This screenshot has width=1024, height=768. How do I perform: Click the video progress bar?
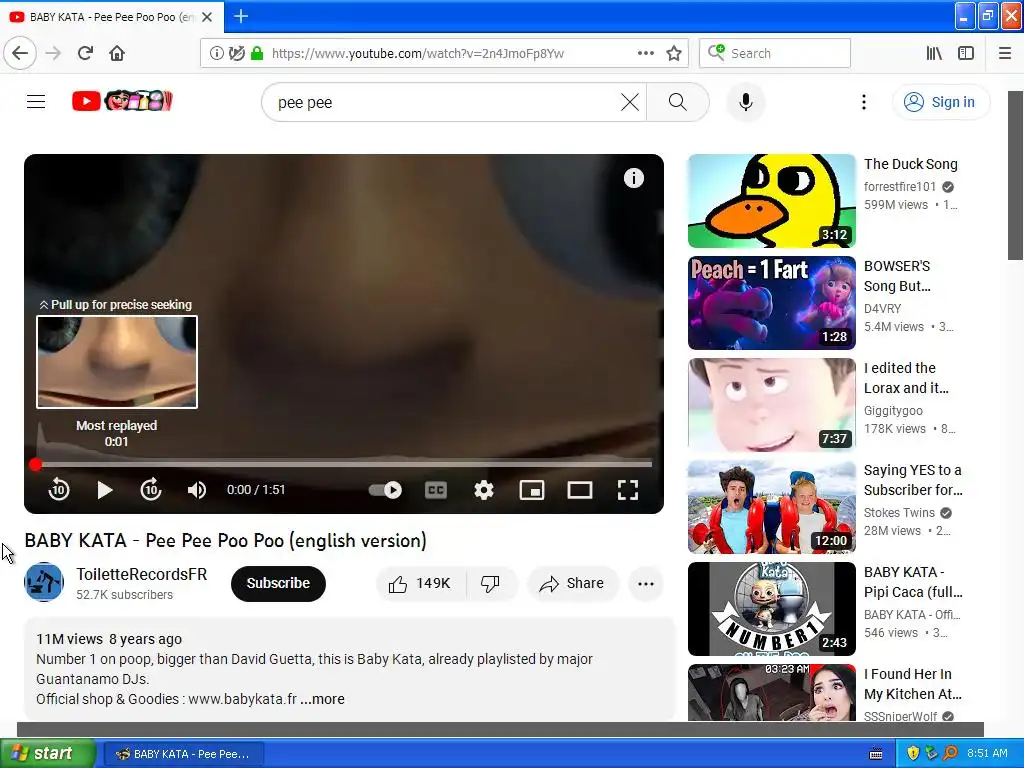pyautogui.click(x=344, y=464)
